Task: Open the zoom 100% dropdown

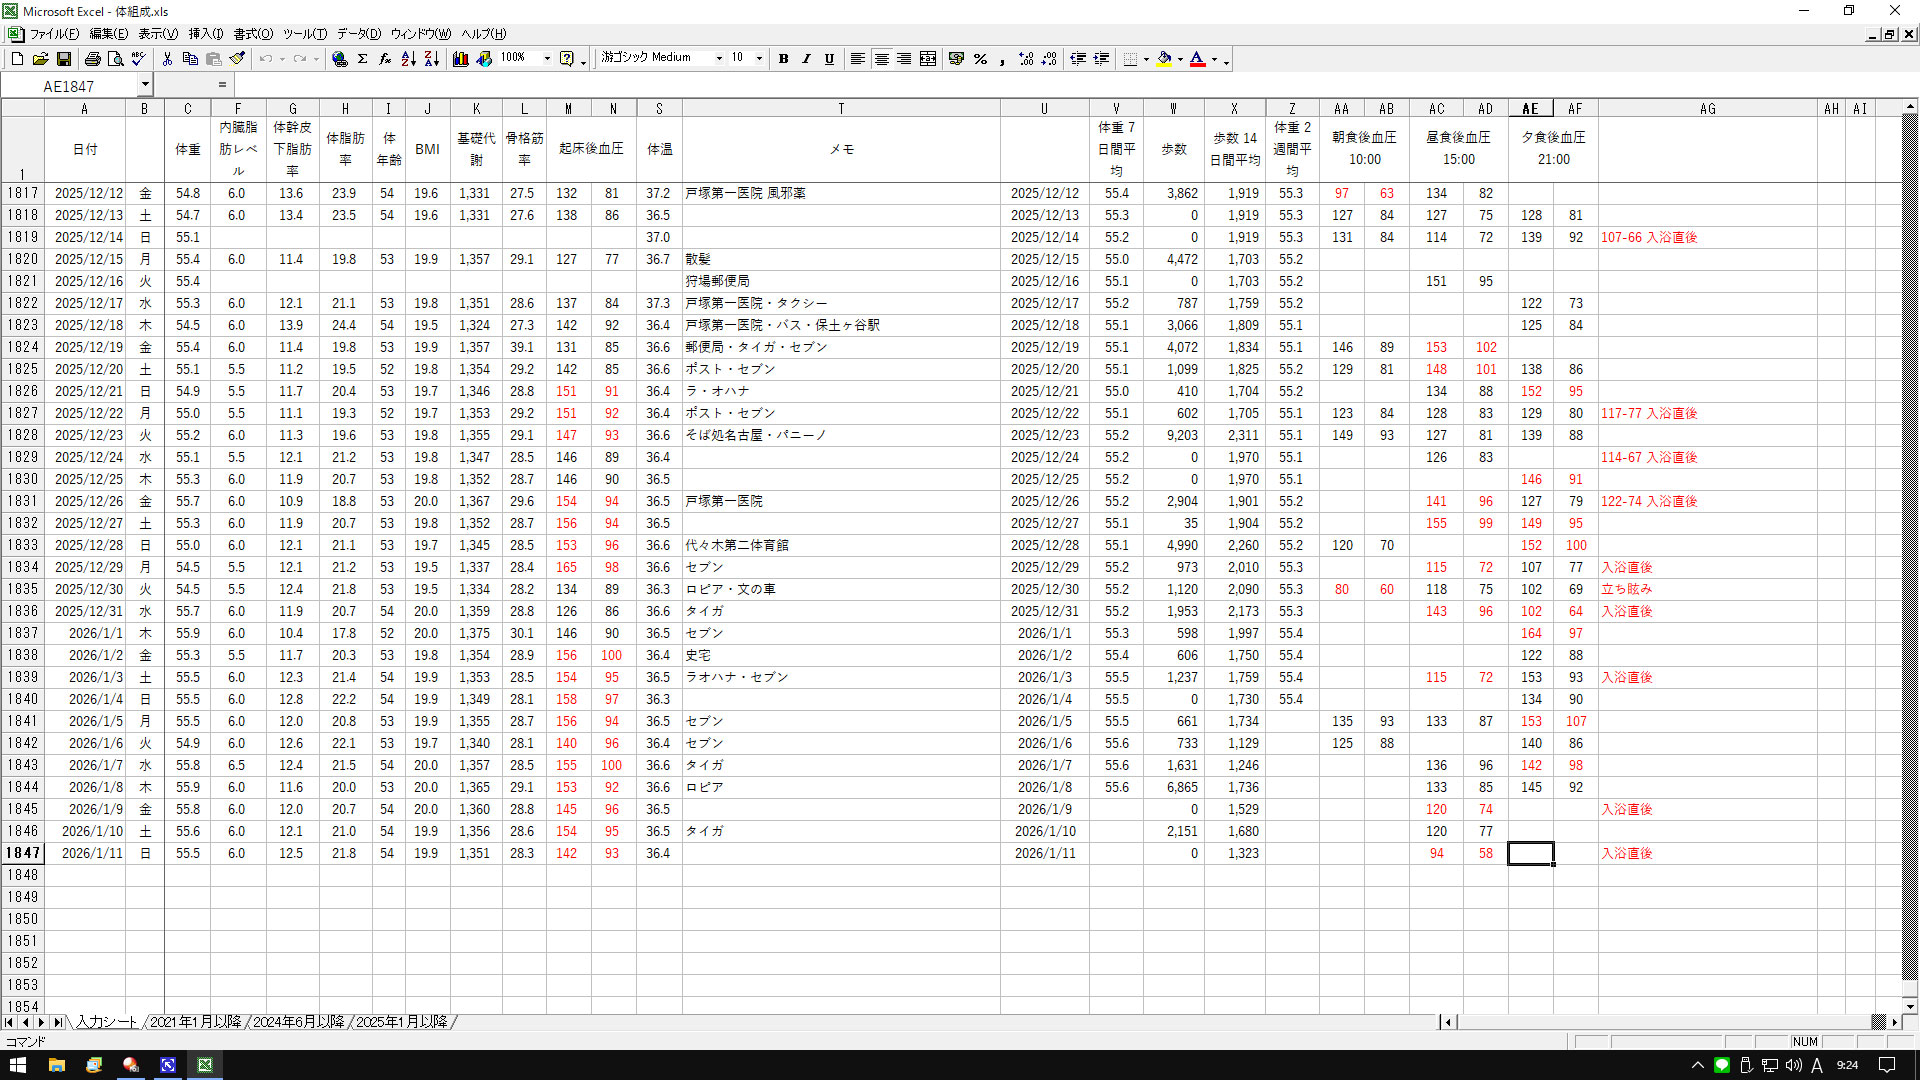Action: coord(547,59)
